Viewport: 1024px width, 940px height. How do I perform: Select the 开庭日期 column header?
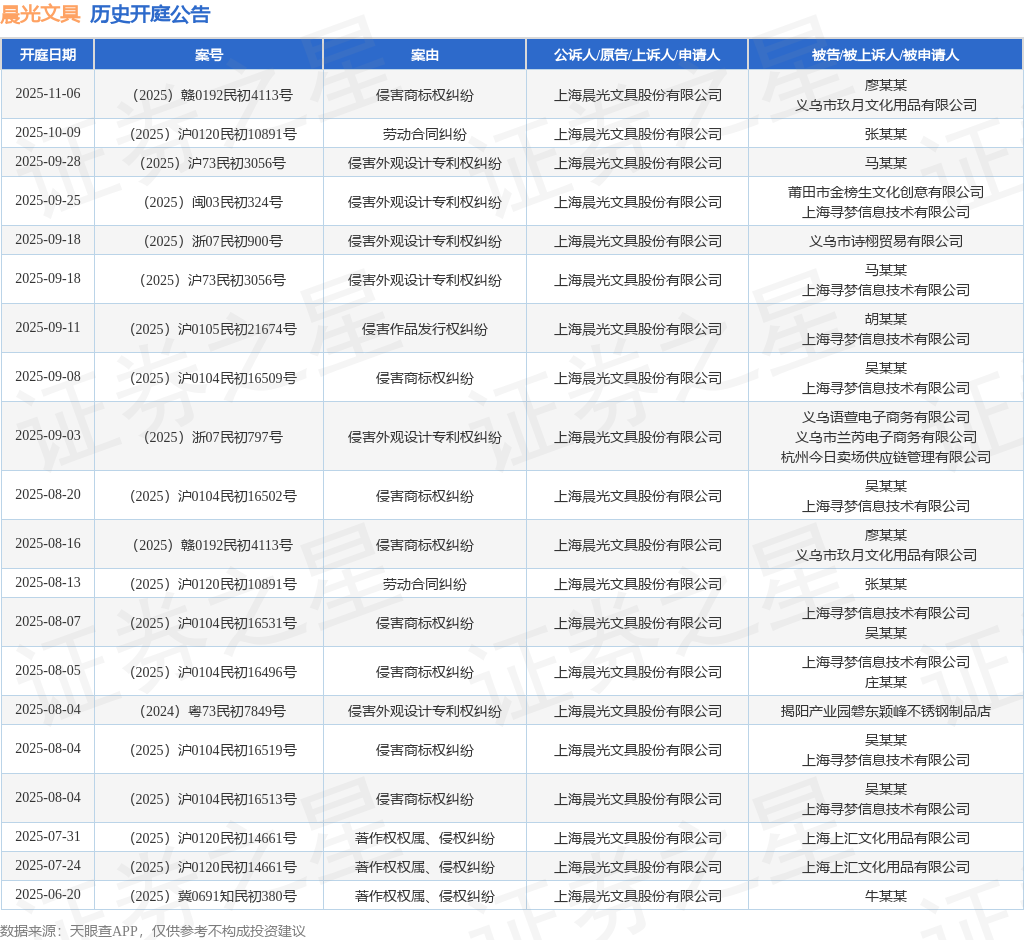click(48, 55)
